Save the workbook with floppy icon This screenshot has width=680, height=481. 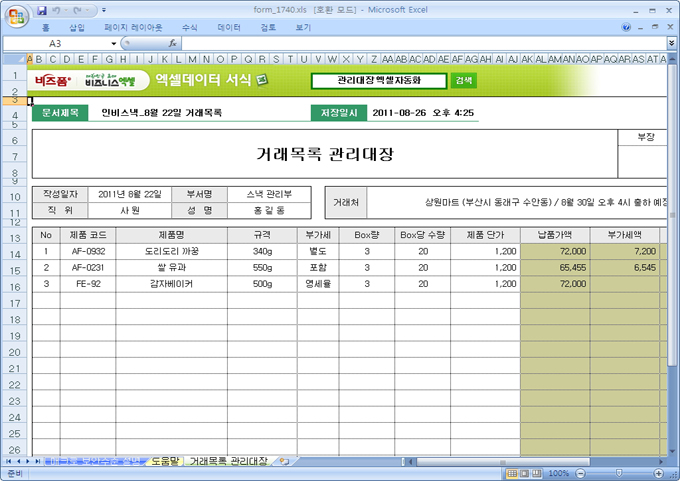click(x=42, y=10)
